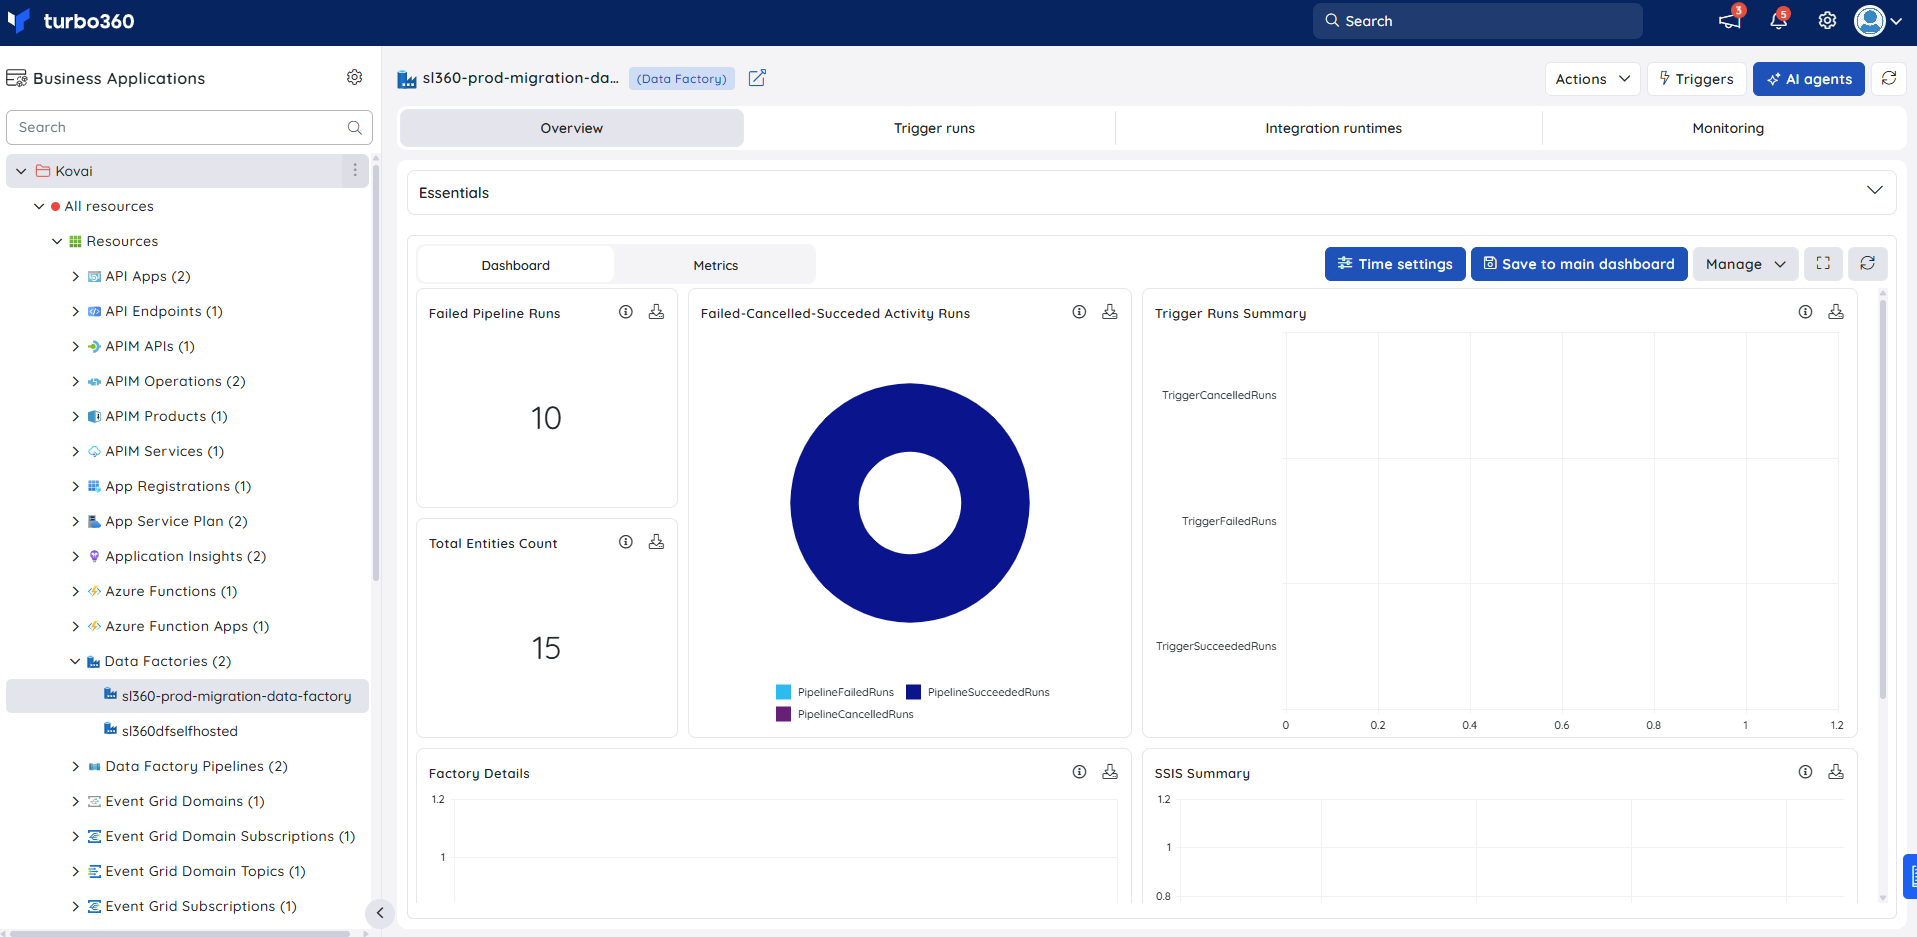Image resolution: width=1917 pixels, height=937 pixels.
Task: Show info for Trigger Runs Summary widget
Action: pyautogui.click(x=1805, y=312)
